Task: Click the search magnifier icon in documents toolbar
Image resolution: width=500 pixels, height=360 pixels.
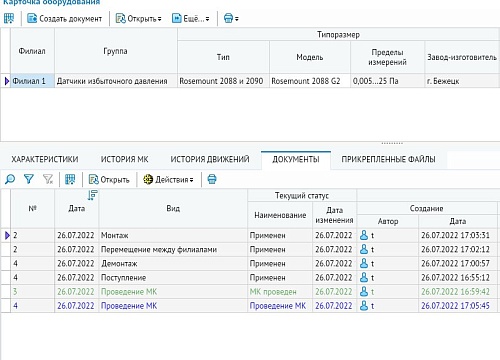Action: tap(10, 179)
